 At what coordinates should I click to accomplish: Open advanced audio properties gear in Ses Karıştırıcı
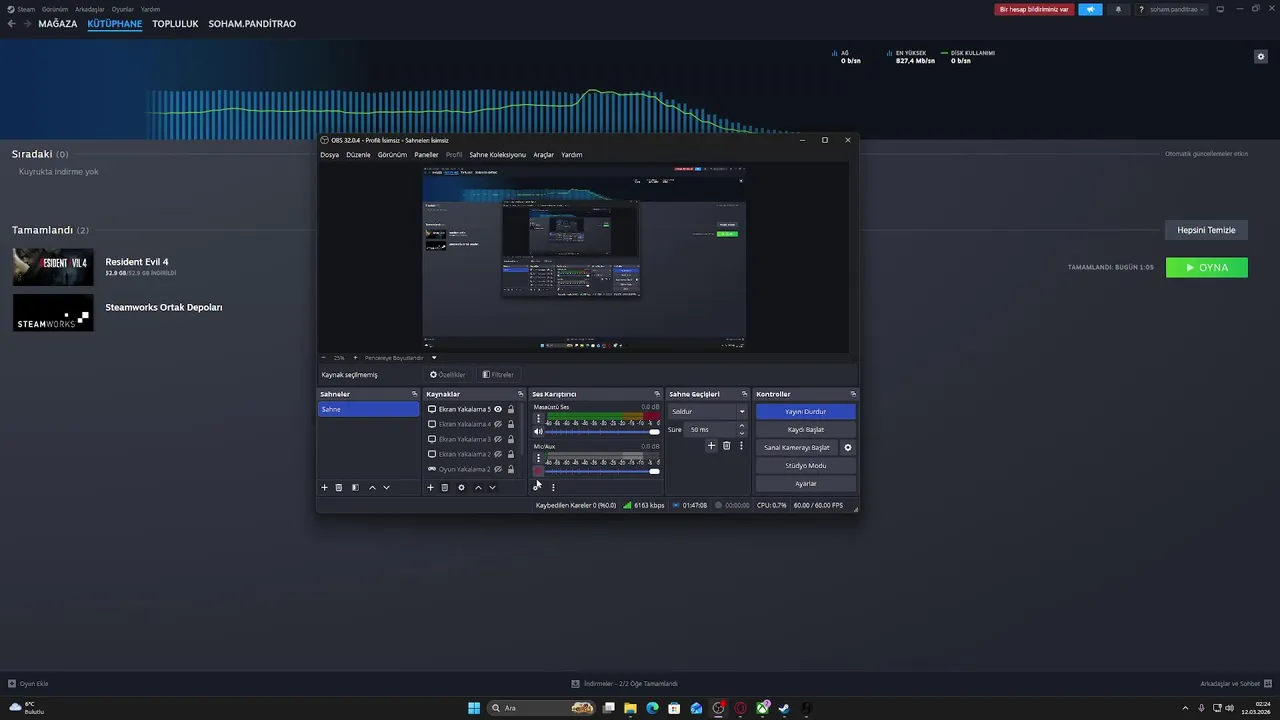tap(536, 487)
